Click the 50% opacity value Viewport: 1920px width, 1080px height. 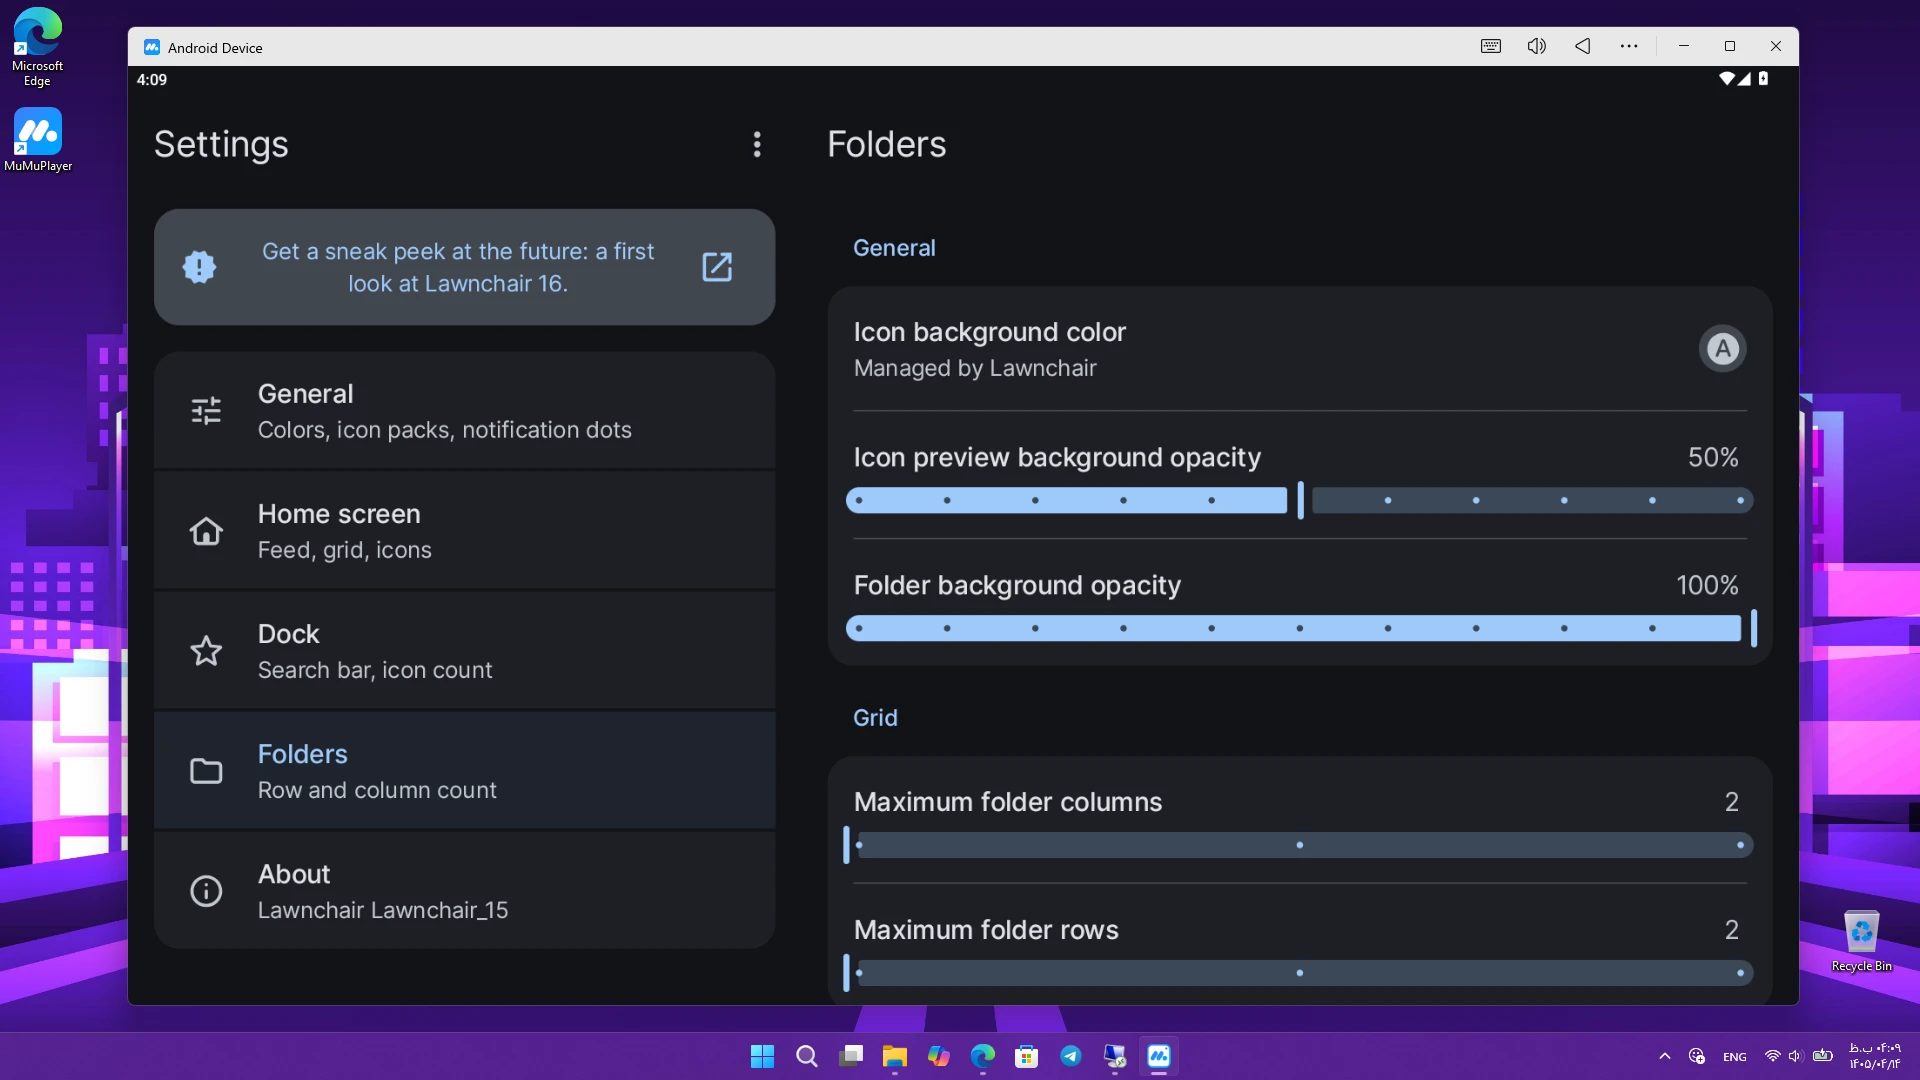(1713, 457)
